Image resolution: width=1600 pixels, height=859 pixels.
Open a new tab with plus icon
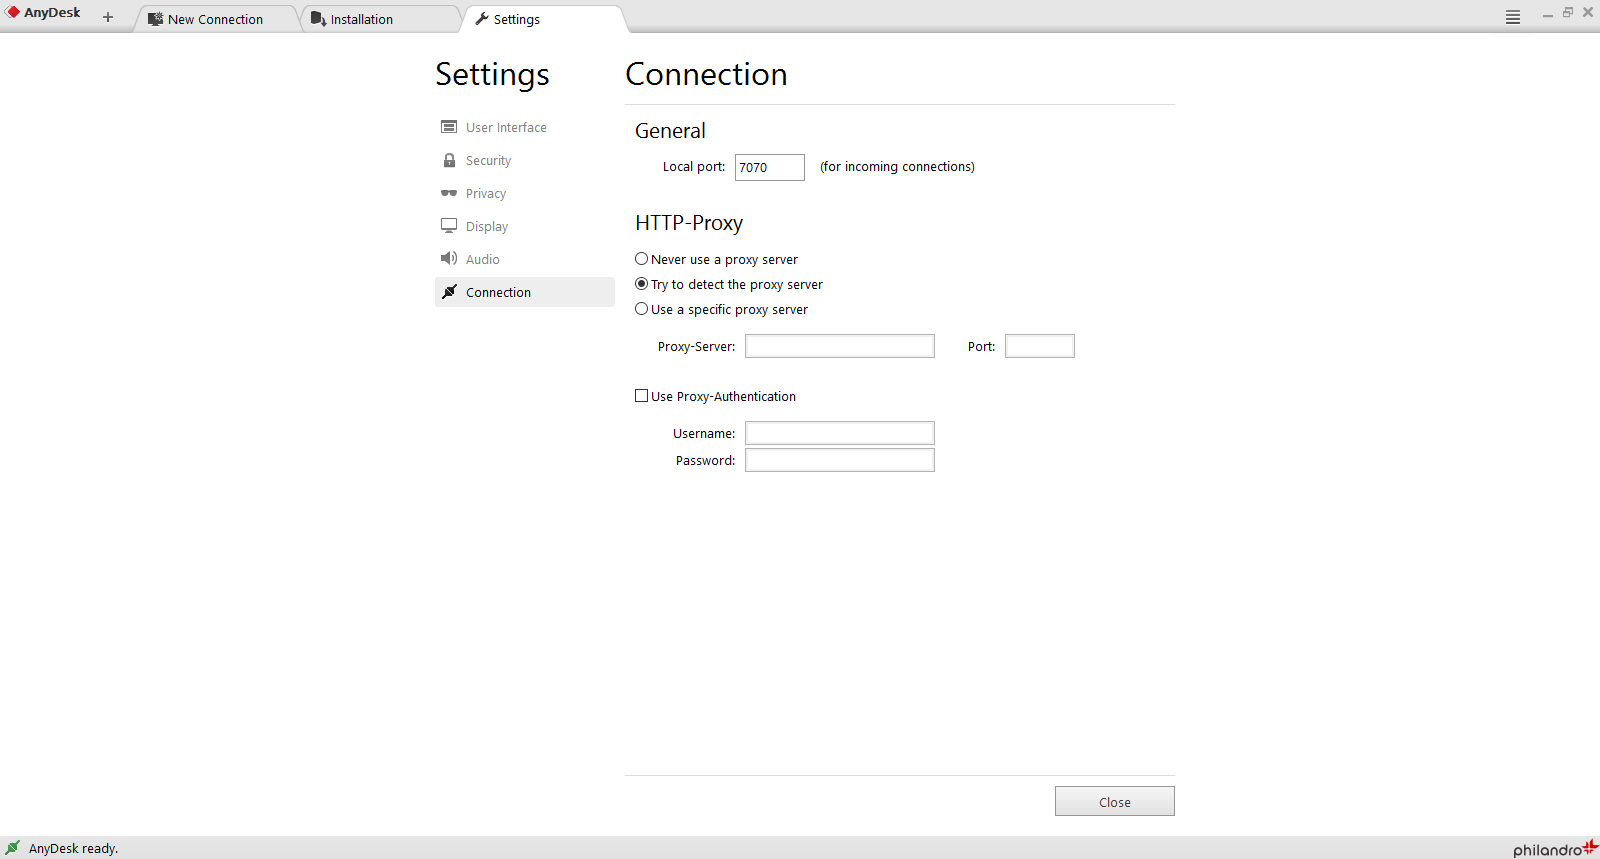click(108, 17)
